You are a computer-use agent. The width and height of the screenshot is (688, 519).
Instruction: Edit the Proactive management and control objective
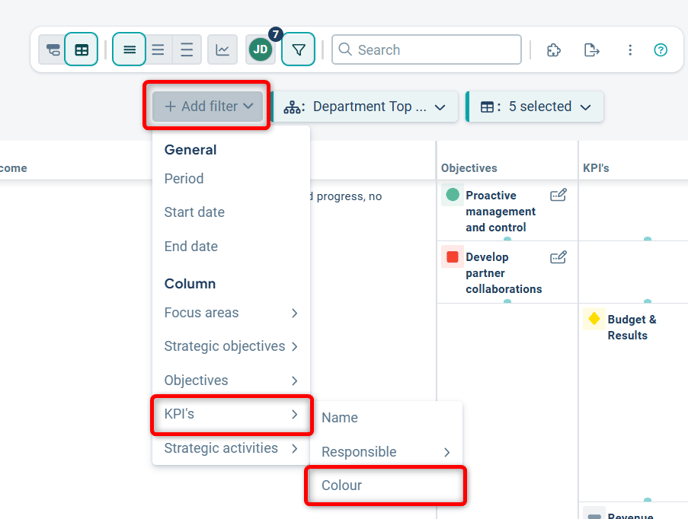tap(558, 195)
